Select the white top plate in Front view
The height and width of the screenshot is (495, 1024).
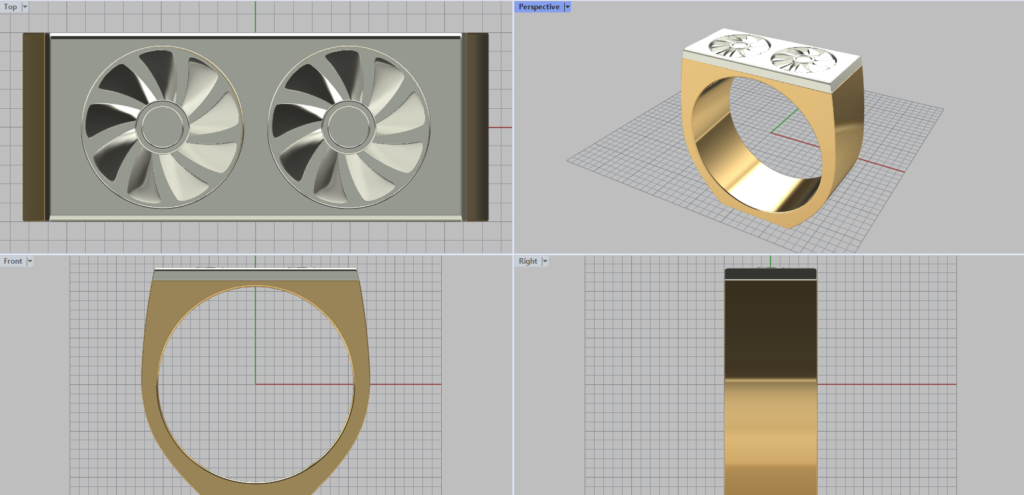tap(255, 277)
